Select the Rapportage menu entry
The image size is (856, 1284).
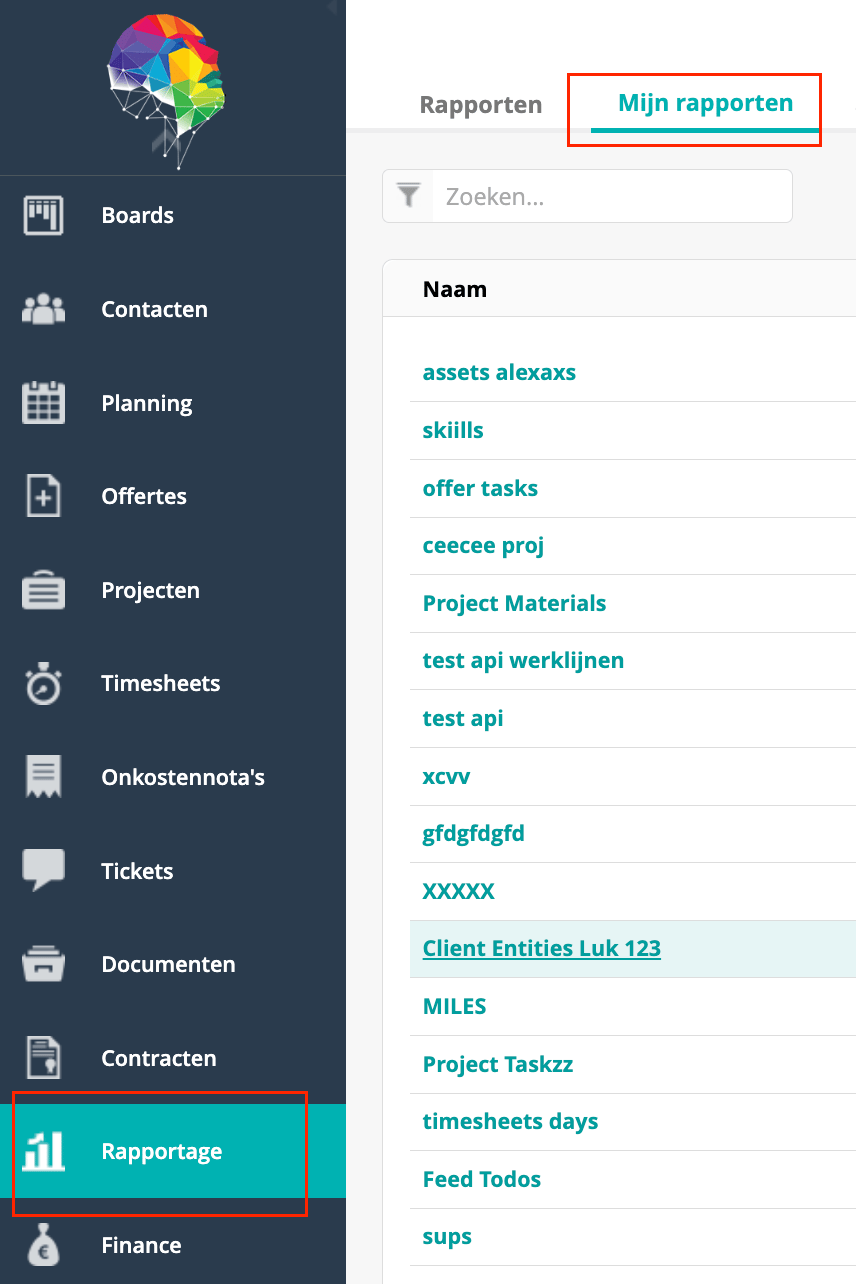173,1152
